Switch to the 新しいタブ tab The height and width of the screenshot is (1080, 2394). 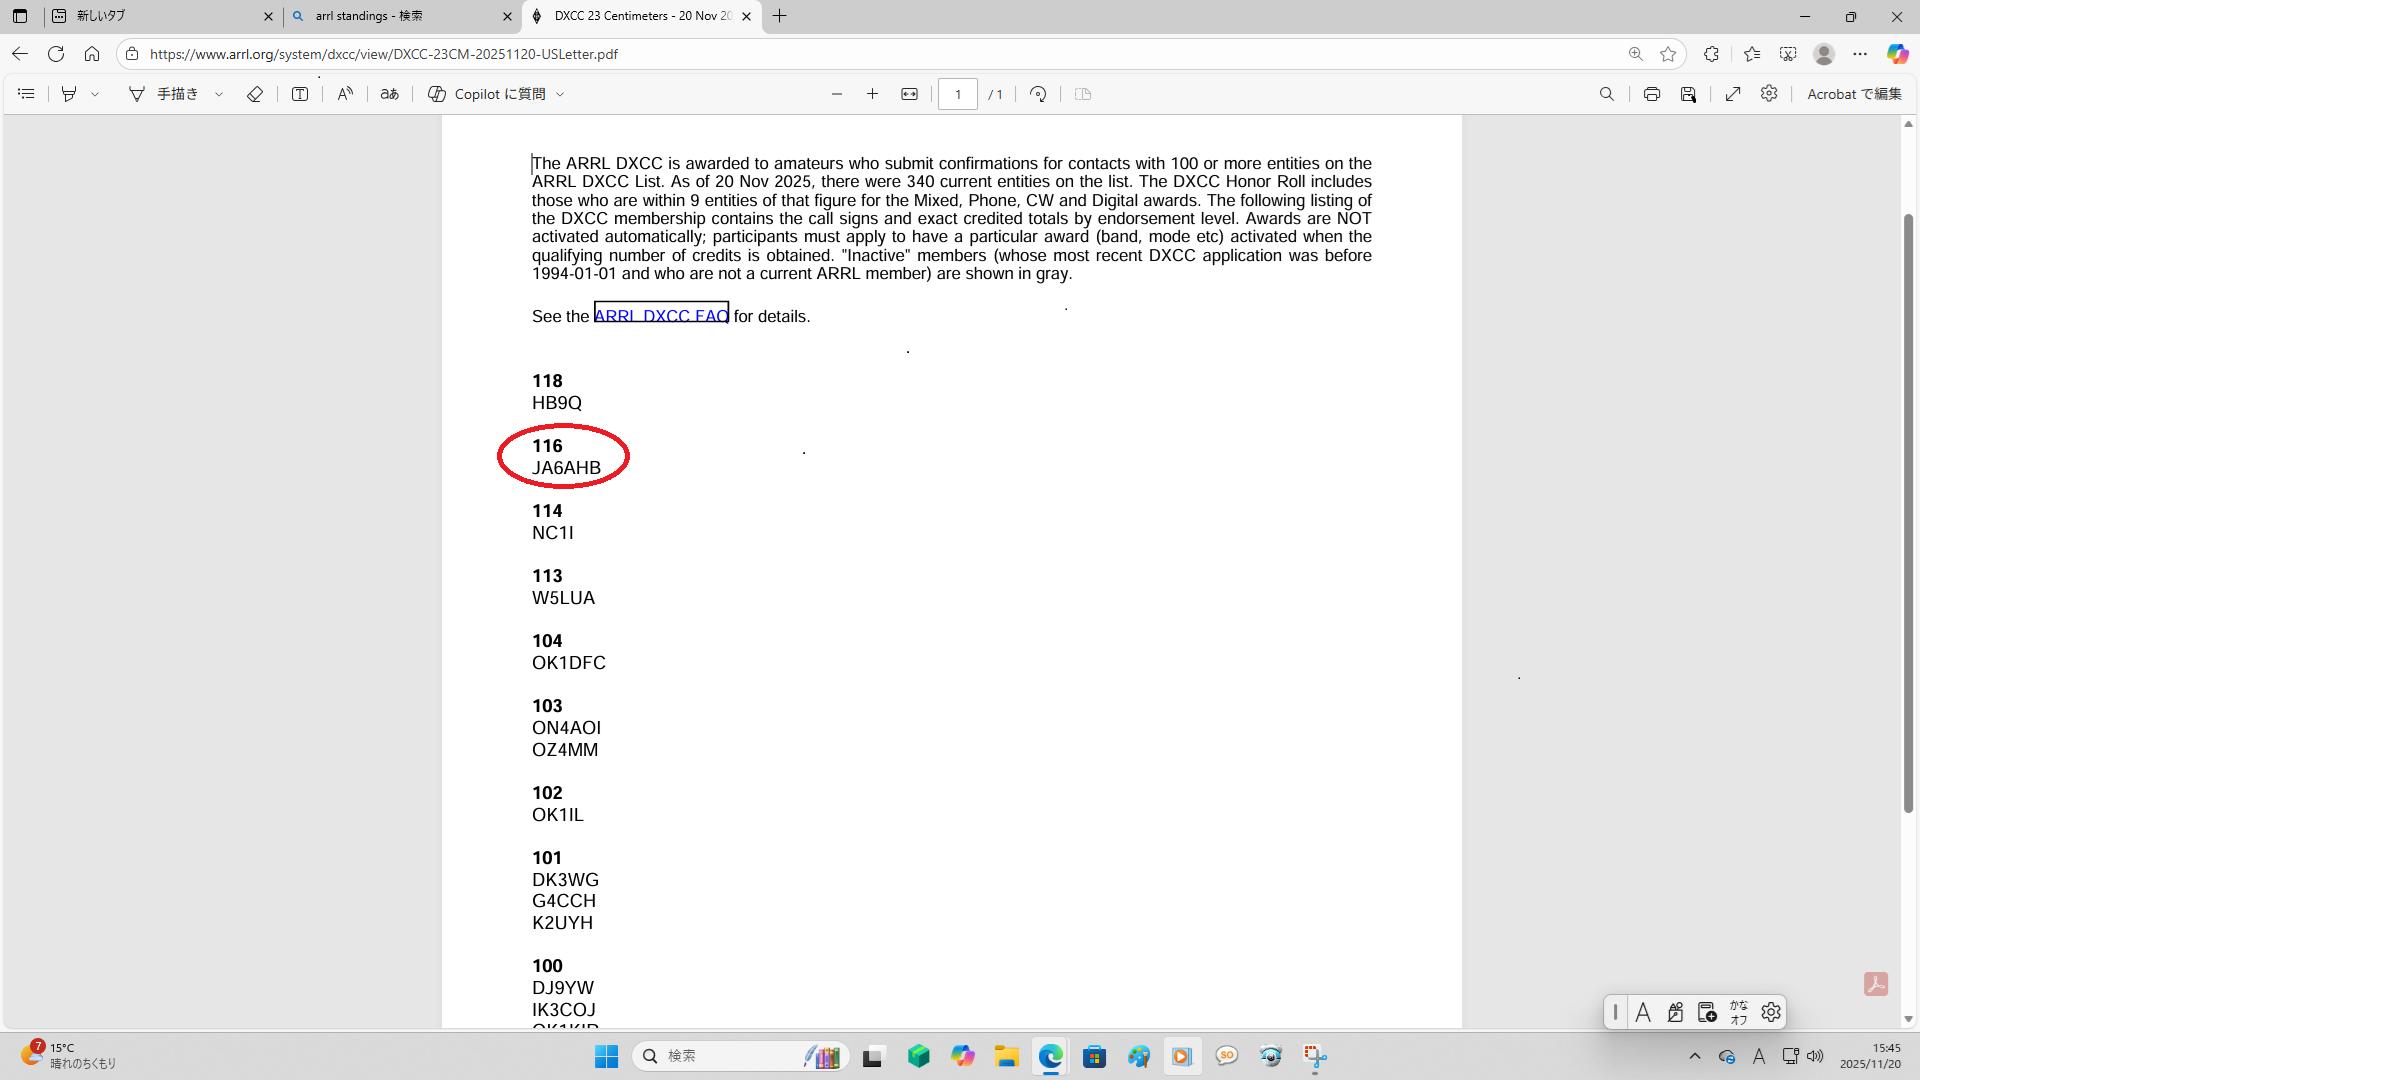pos(160,16)
